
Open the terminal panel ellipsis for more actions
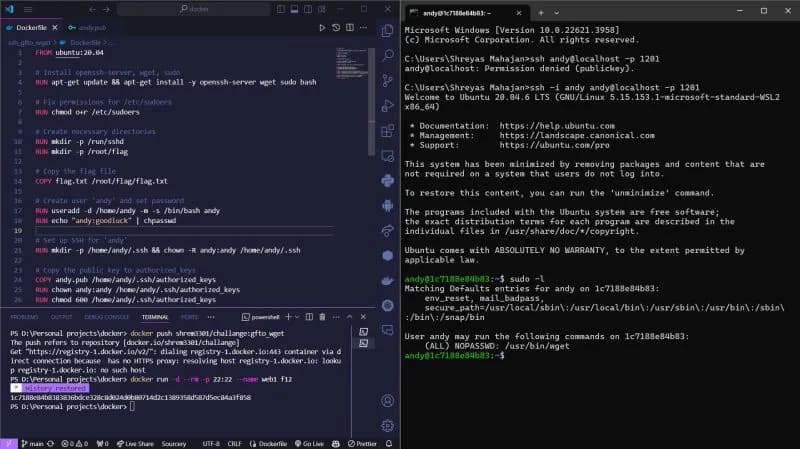click(x=336, y=317)
